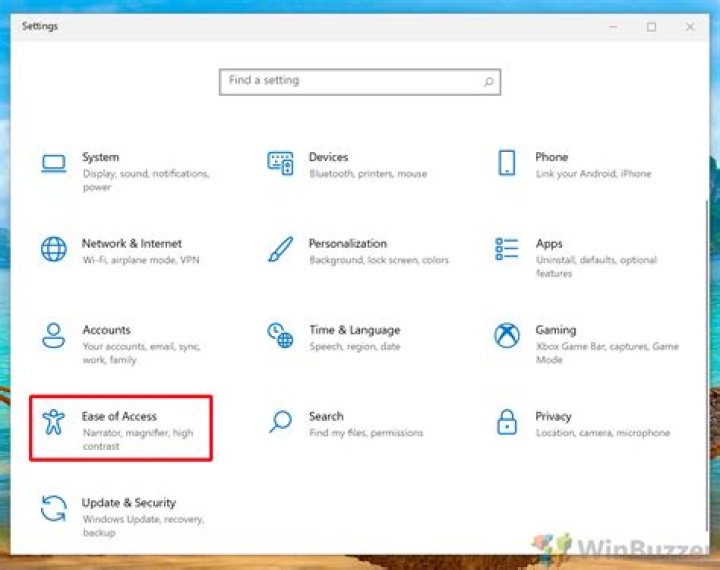720x570 pixels.
Task: Open Phone settings title
Action: [551, 157]
